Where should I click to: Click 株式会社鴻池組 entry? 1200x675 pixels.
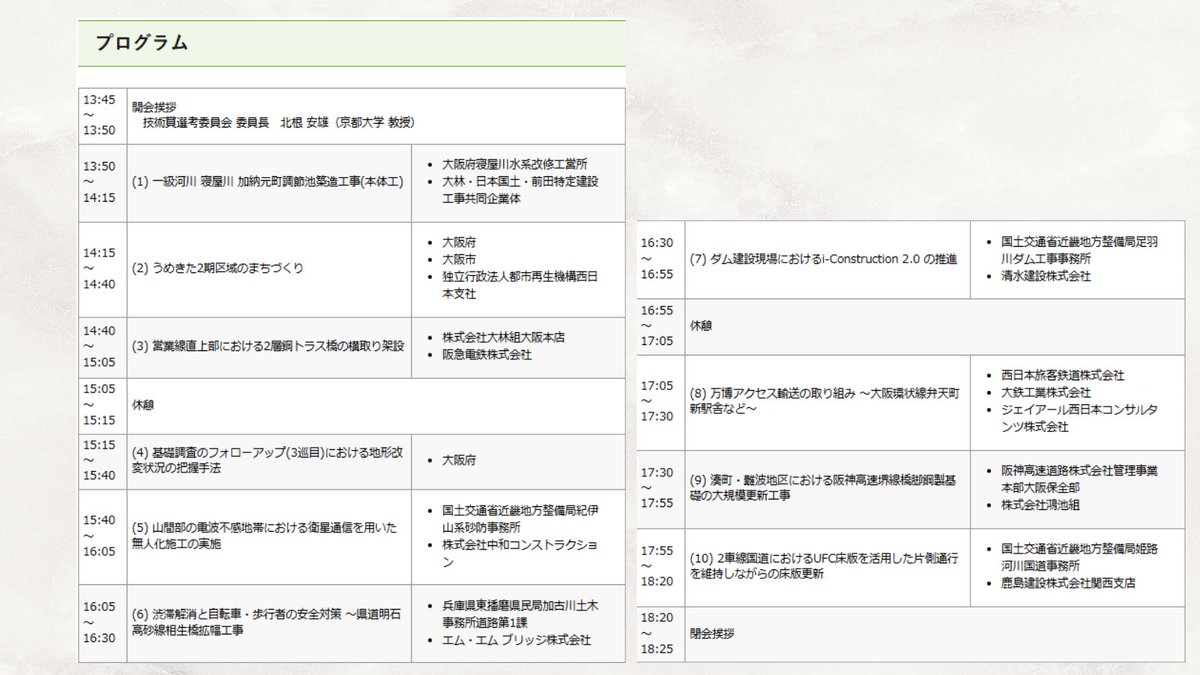(1040, 505)
